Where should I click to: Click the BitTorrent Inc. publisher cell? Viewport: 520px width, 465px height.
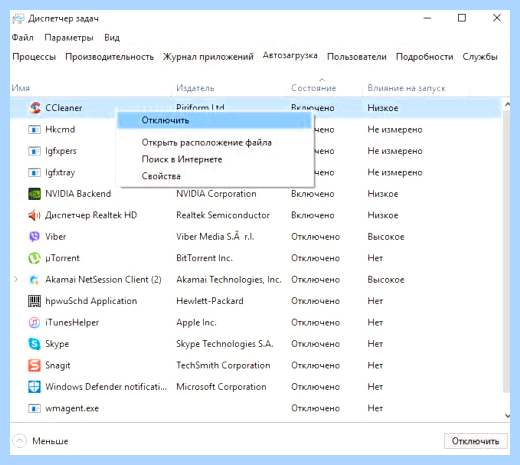point(204,258)
